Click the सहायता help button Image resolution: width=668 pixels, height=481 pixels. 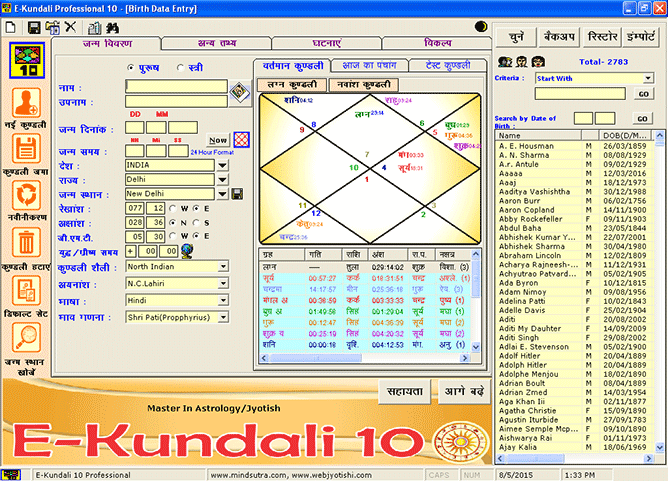tap(405, 391)
